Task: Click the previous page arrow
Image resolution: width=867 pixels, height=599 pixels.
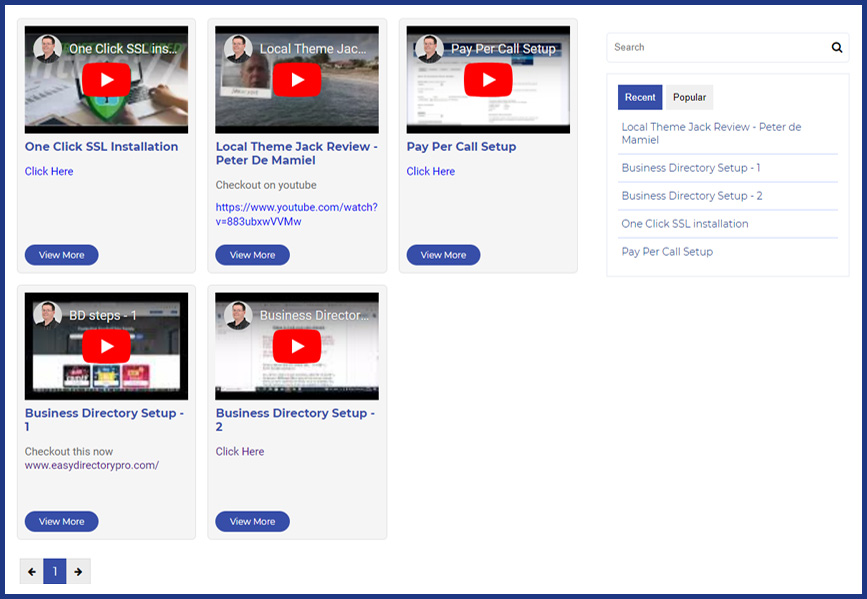Action: point(29,571)
